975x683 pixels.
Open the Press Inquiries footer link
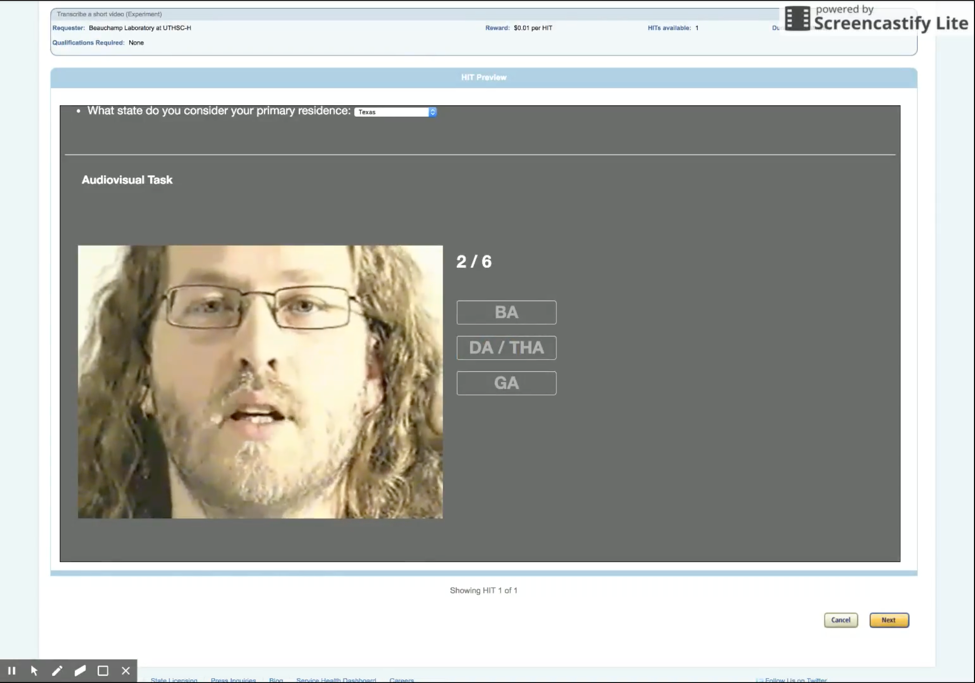233,680
